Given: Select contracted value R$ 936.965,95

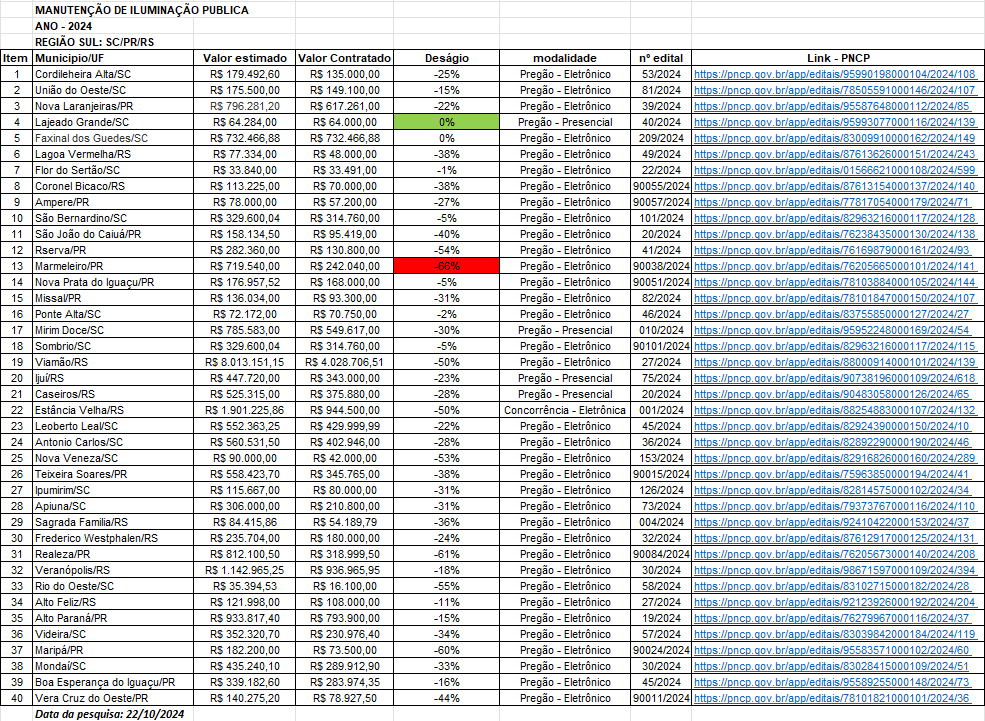Looking at the screenshot, I should (344, 570).
